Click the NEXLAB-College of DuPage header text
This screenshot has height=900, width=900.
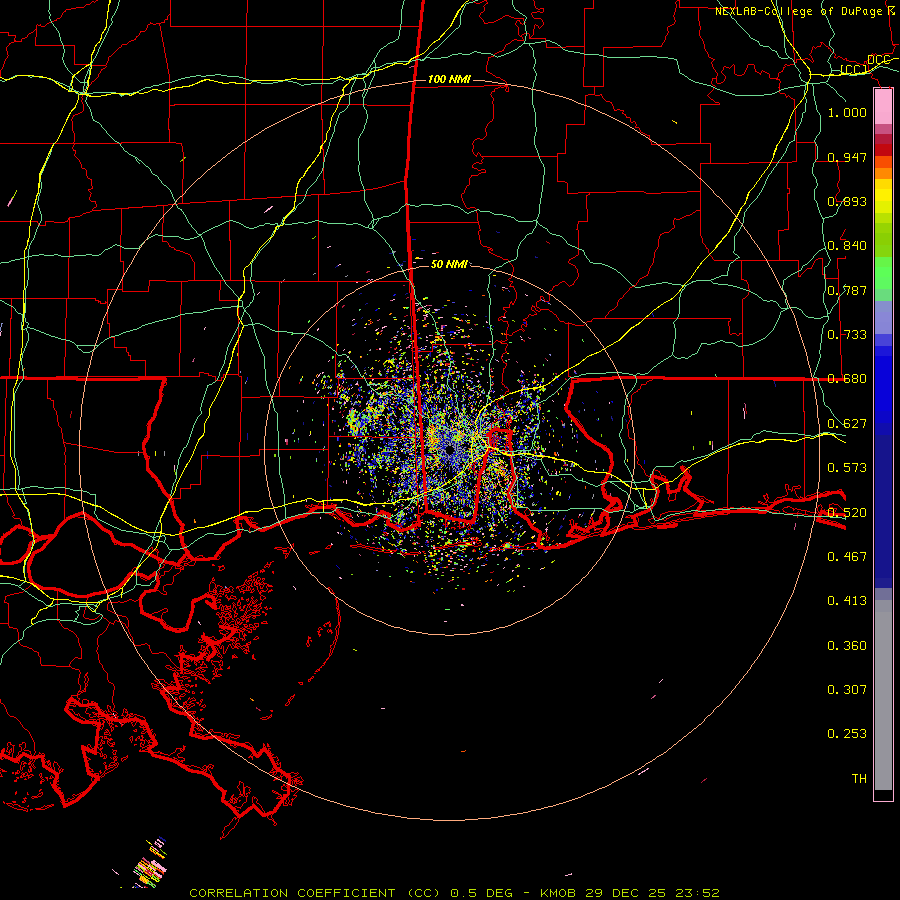point(799,11)
